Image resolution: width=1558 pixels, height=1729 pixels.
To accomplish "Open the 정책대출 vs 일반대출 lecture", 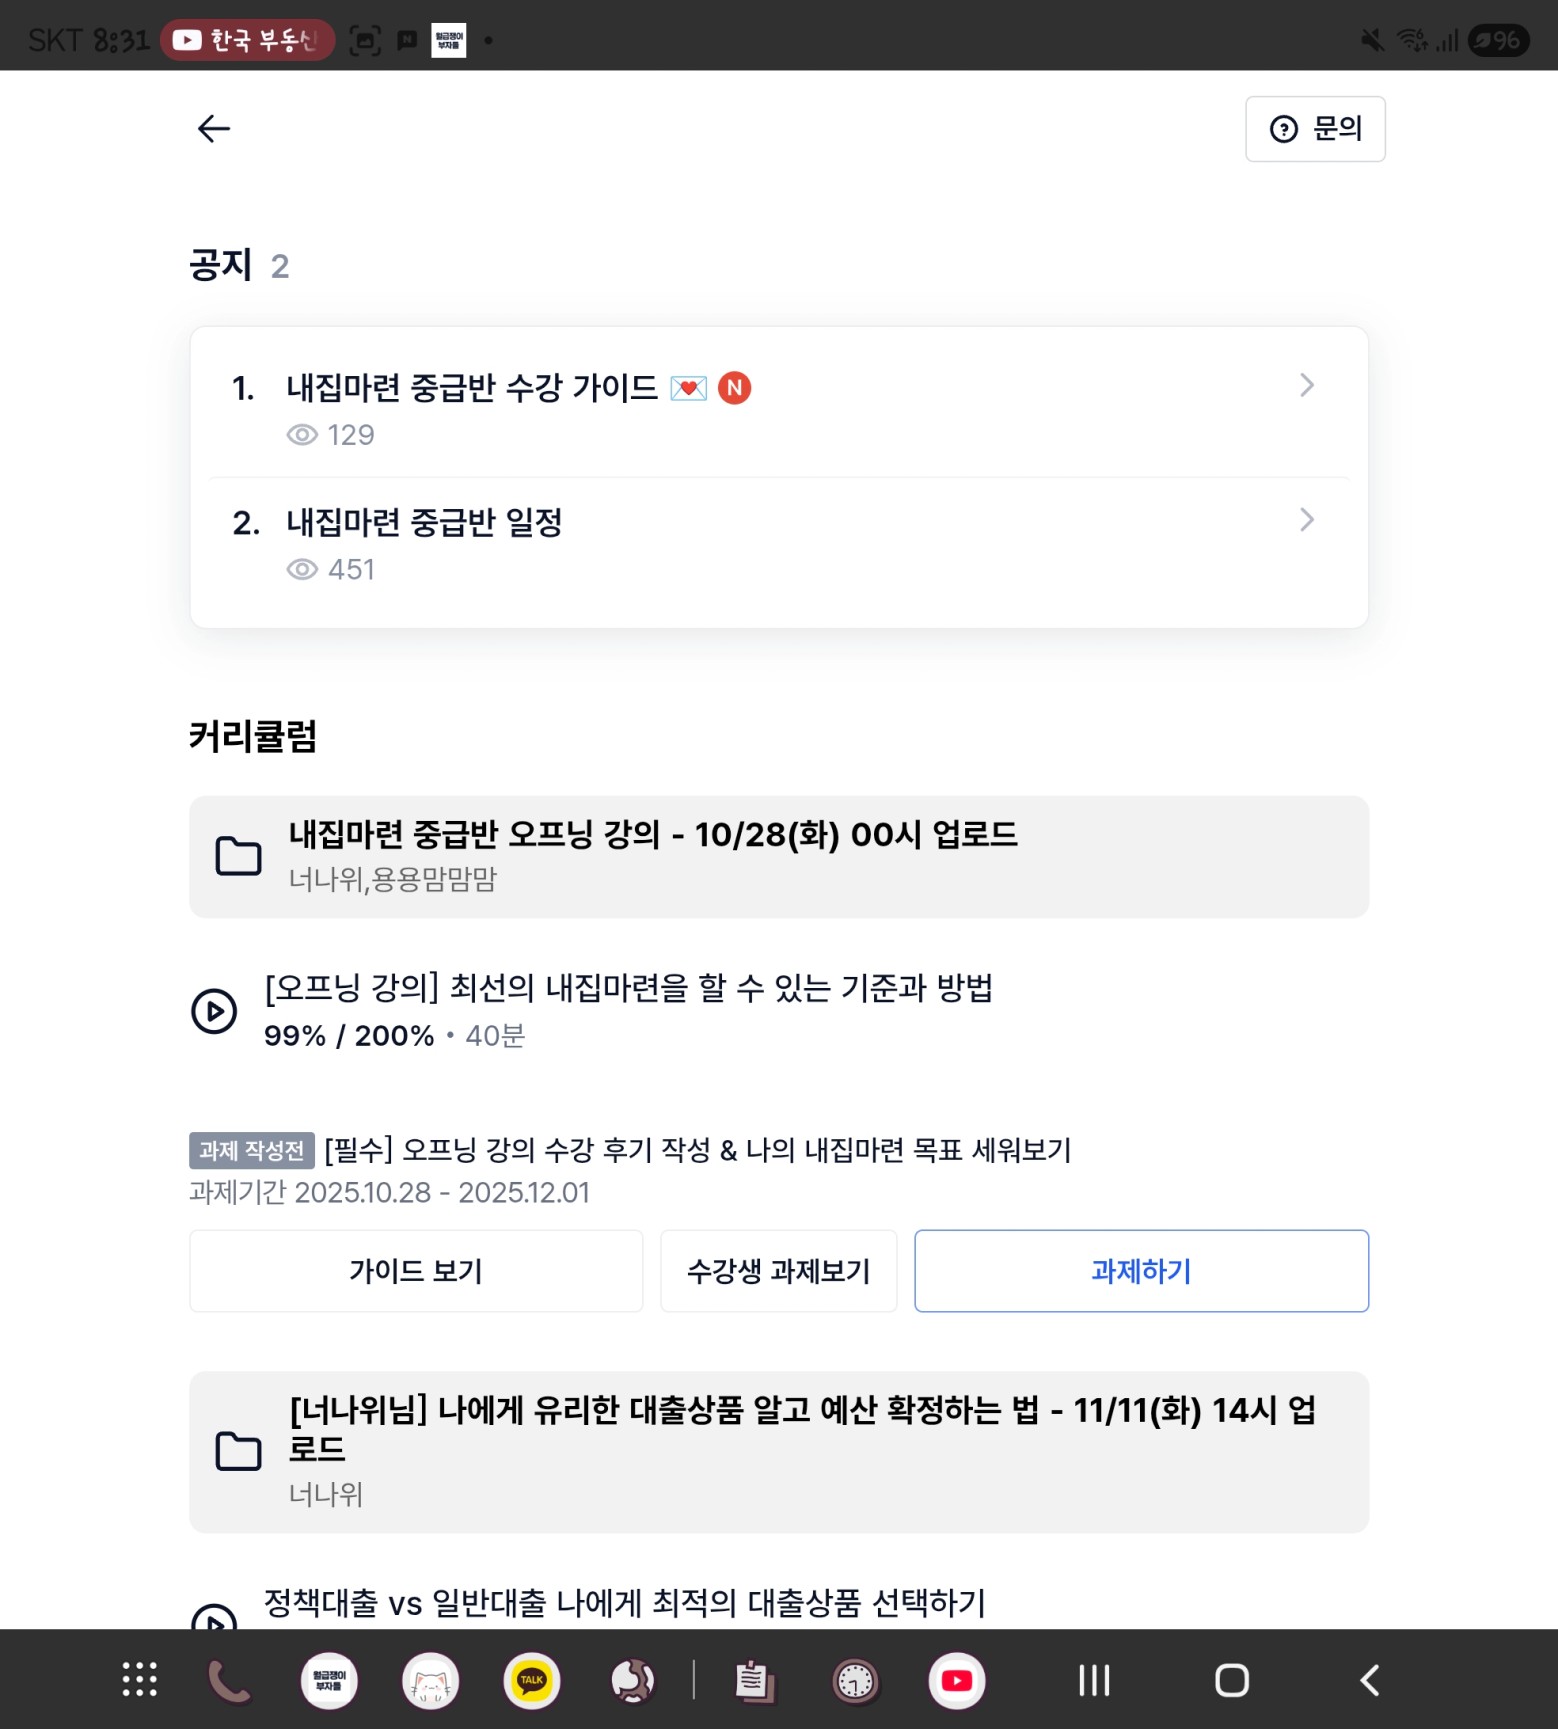I will (x=624, y=1603).
